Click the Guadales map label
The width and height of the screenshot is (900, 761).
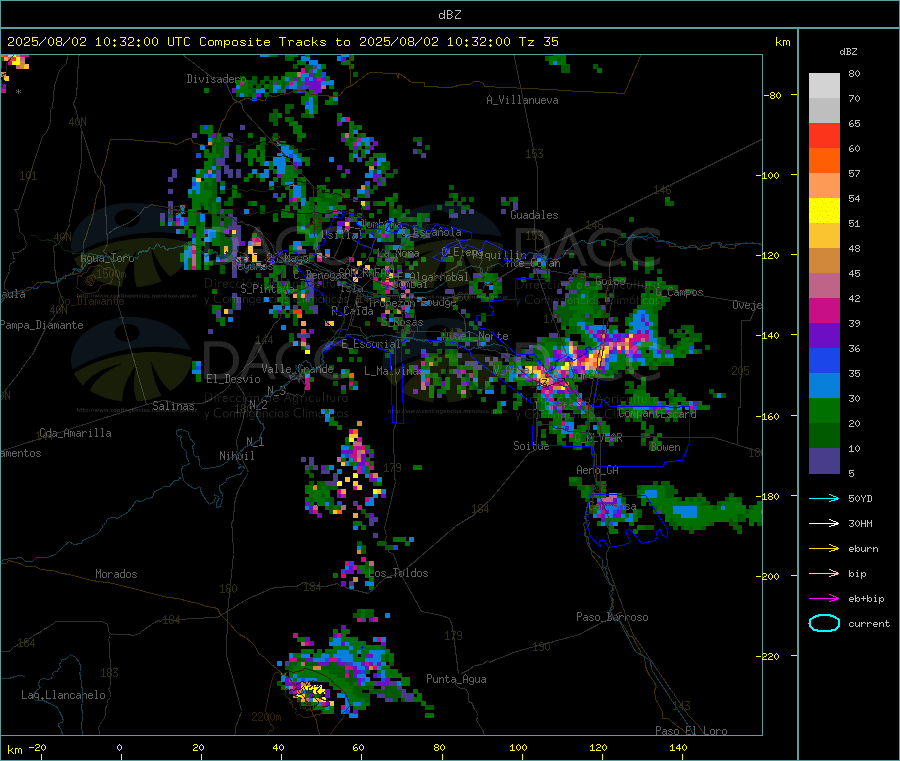point(534,215)
